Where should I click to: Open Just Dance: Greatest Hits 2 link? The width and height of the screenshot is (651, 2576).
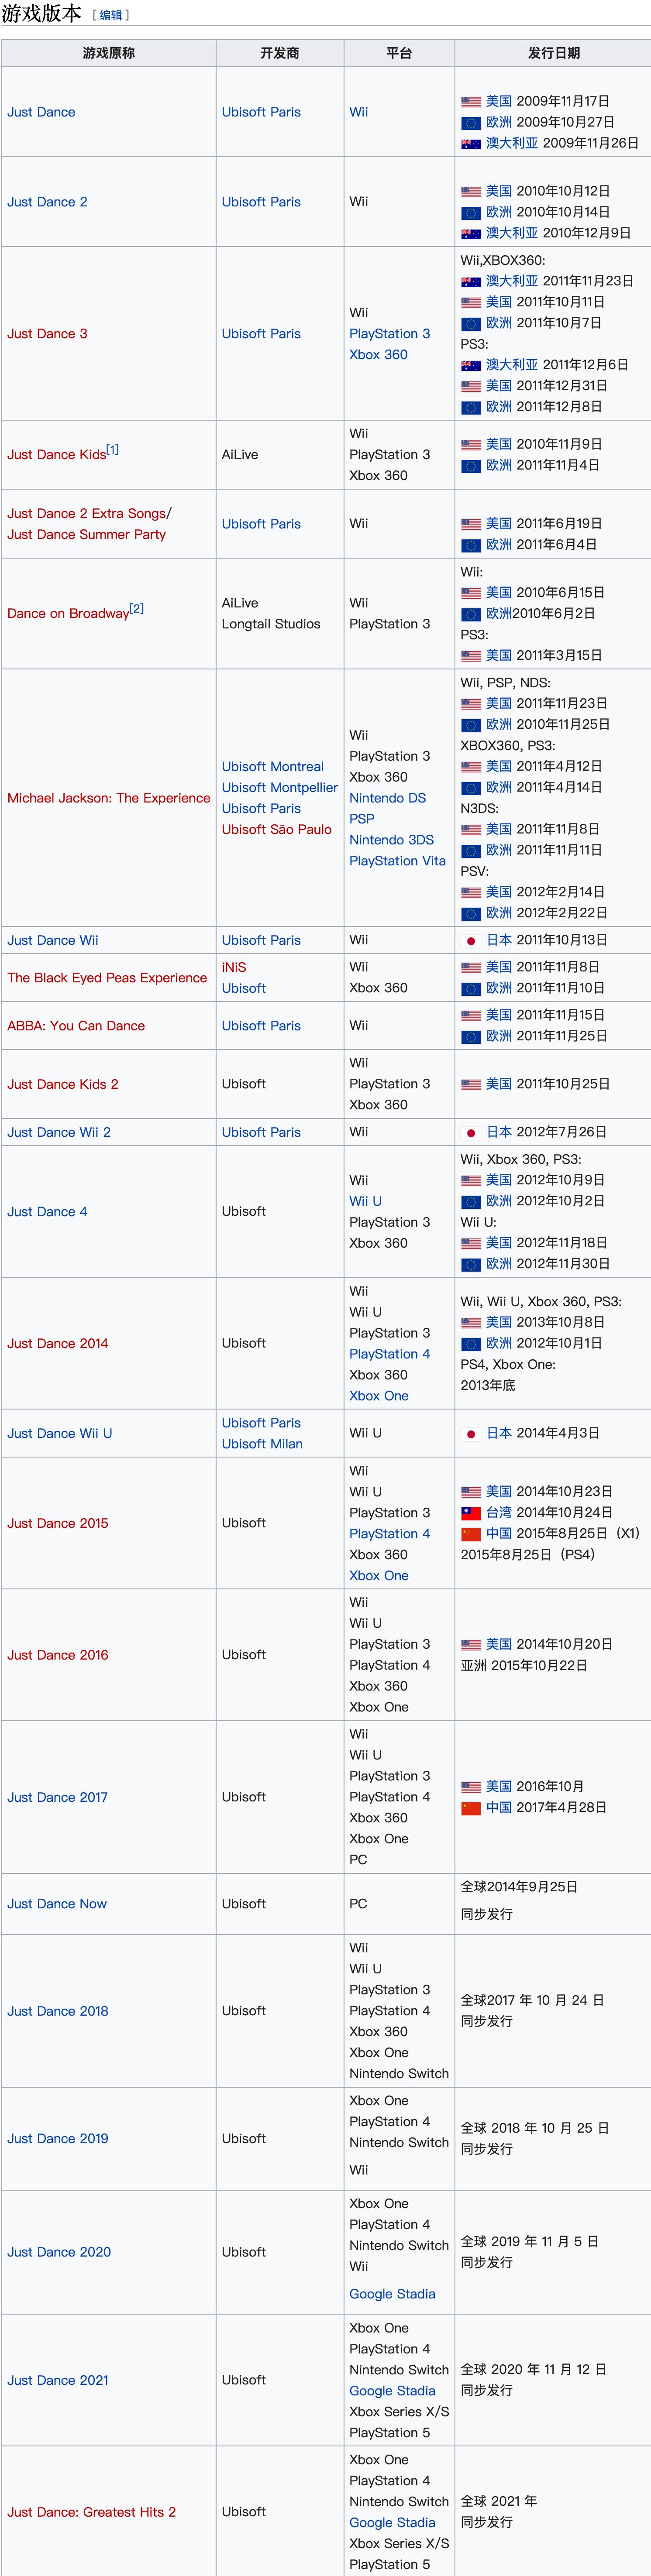coord(92,2512)
